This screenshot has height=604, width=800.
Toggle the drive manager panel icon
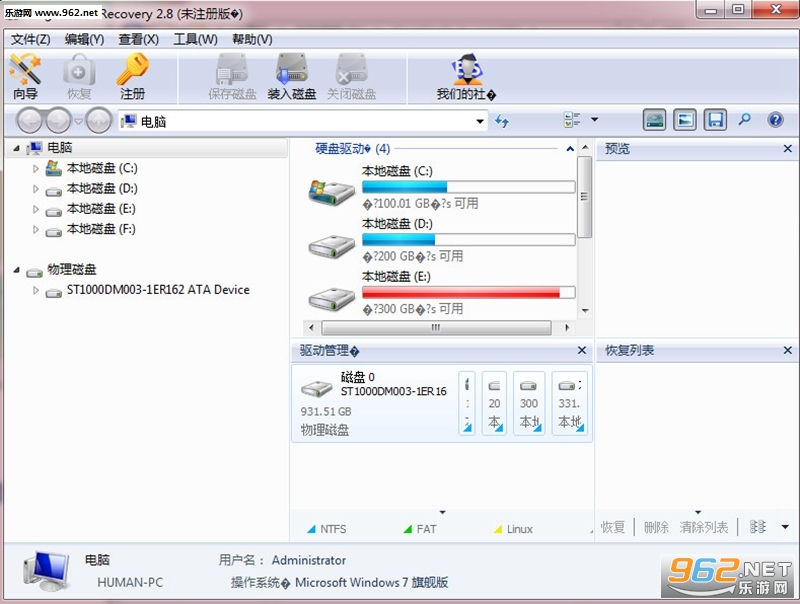[654, 120]
